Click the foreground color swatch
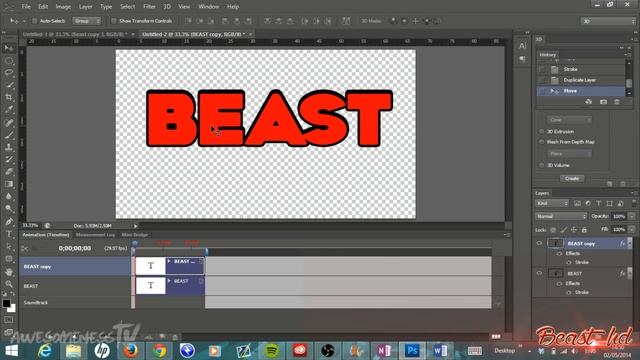The height and width of the screenshot is (360, 640). coord(6,303)
